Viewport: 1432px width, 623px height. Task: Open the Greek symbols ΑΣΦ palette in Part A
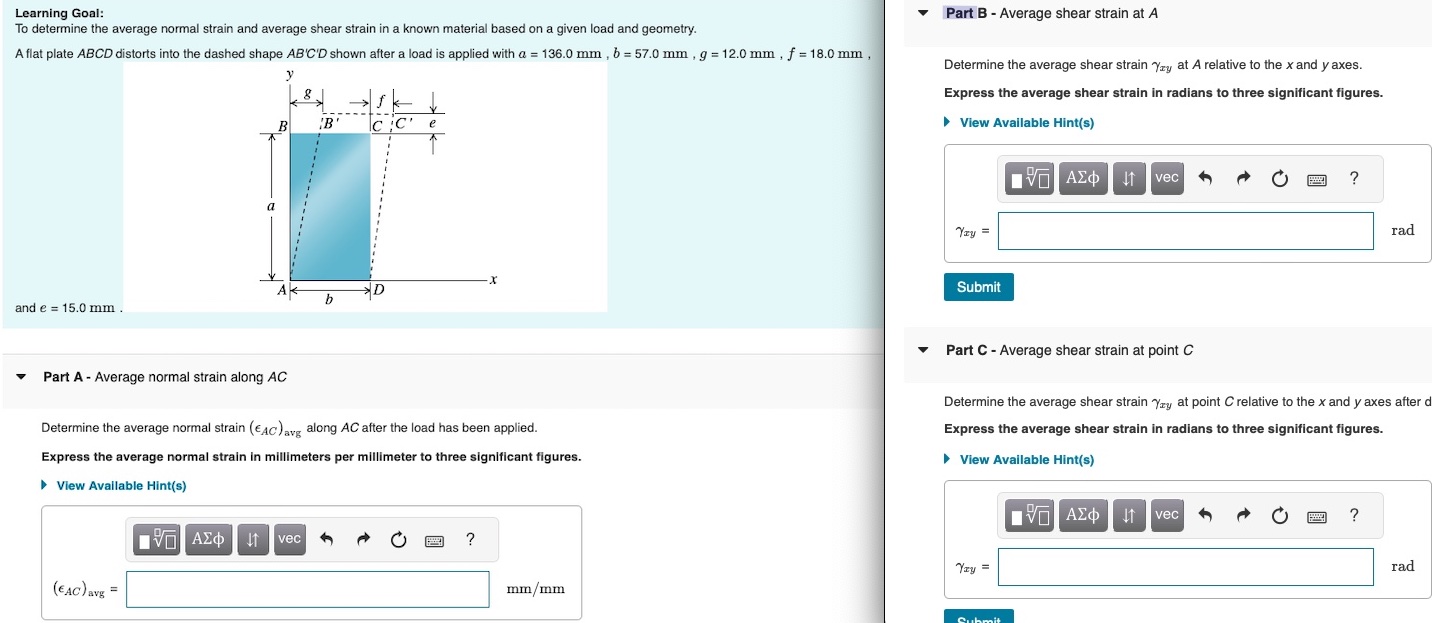pyautogui.click(x=209, y=539)
